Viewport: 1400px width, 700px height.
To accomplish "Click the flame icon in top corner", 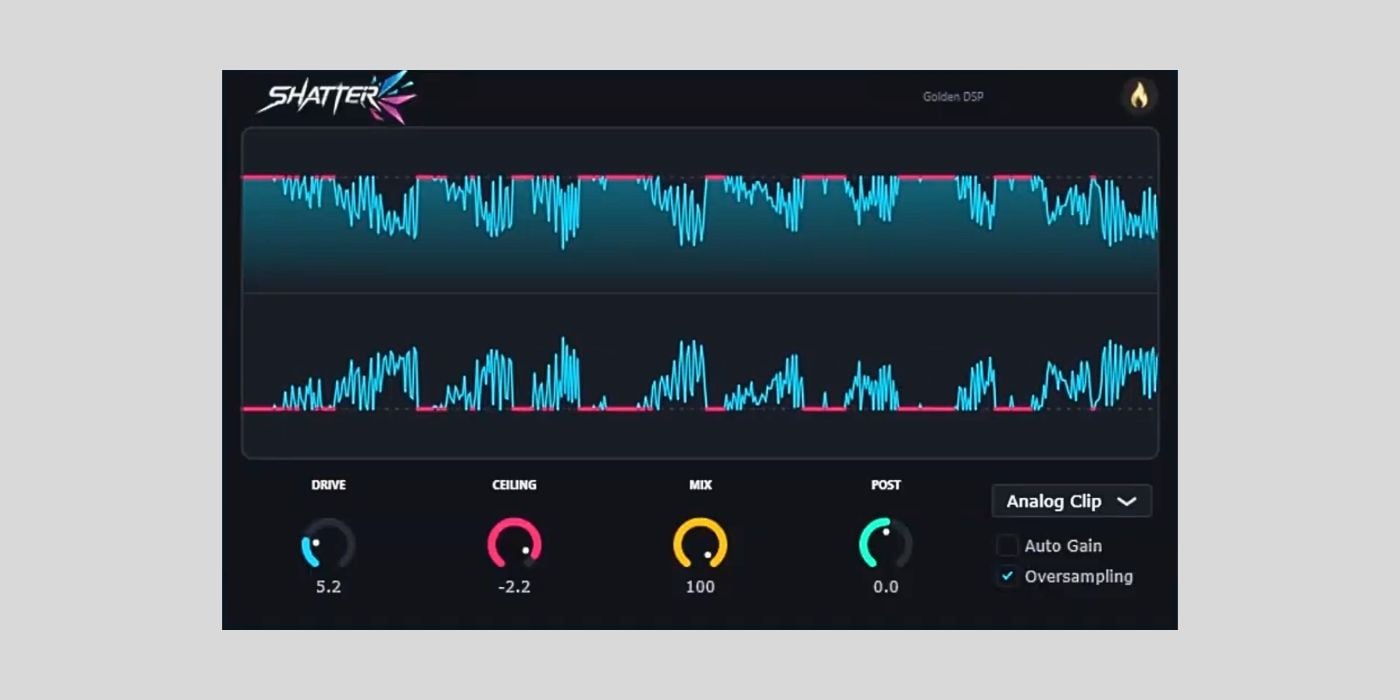I will pos(1139,96).
